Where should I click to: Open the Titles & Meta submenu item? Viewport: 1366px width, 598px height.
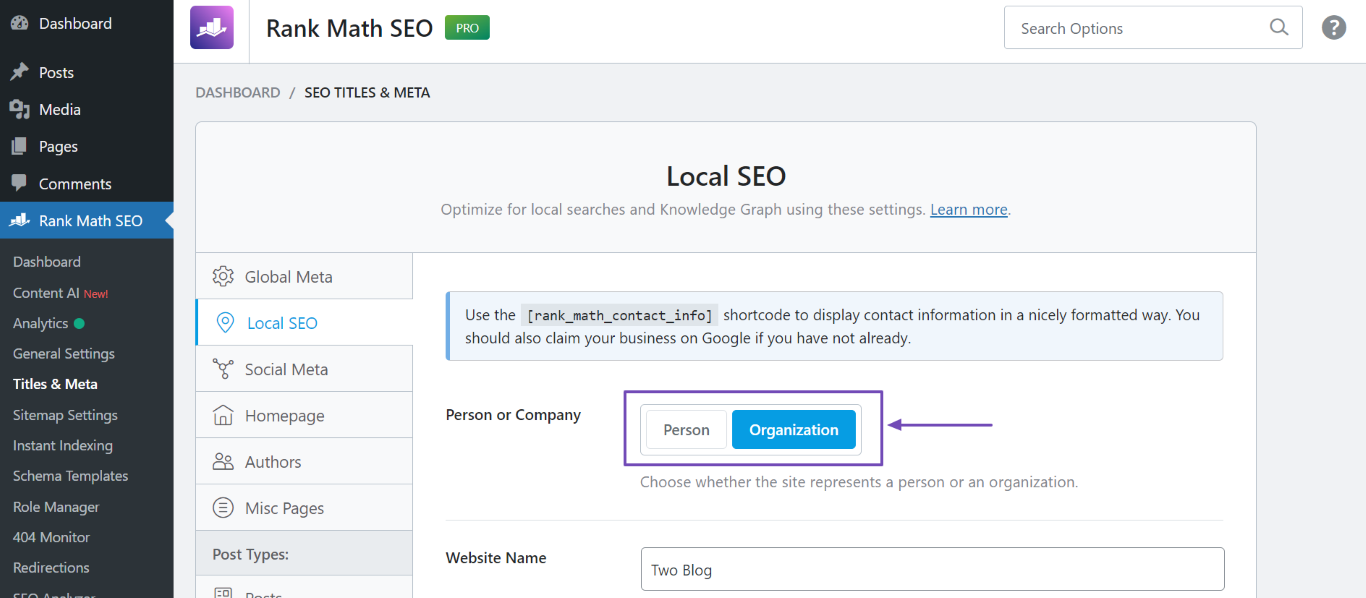point(55,384)
